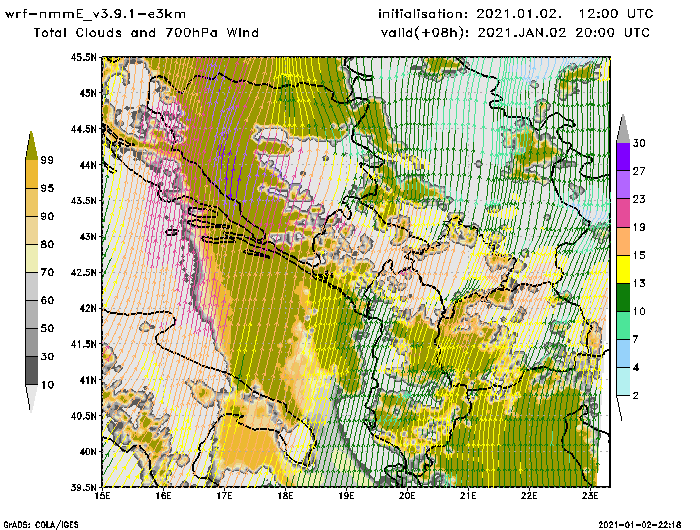Click the '43N' latitude label
Viewport: 700px width, 530px height.
tap(88, 236)
